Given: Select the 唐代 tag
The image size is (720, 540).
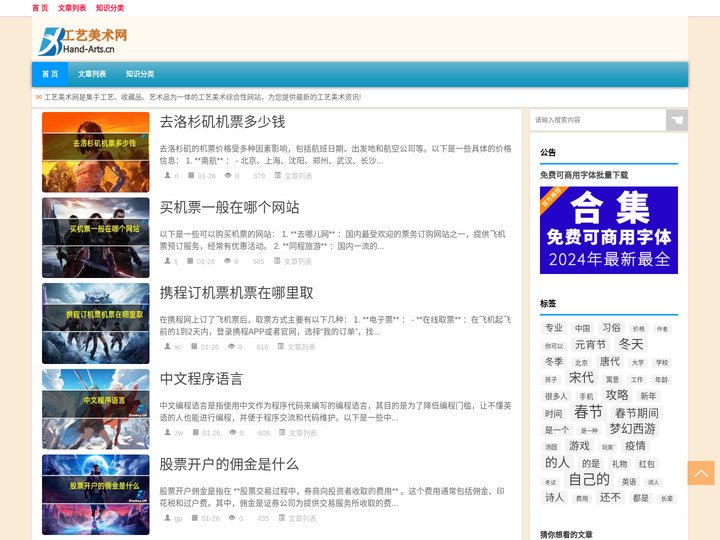Looking at the screenshot, I should tap(610, 361).
